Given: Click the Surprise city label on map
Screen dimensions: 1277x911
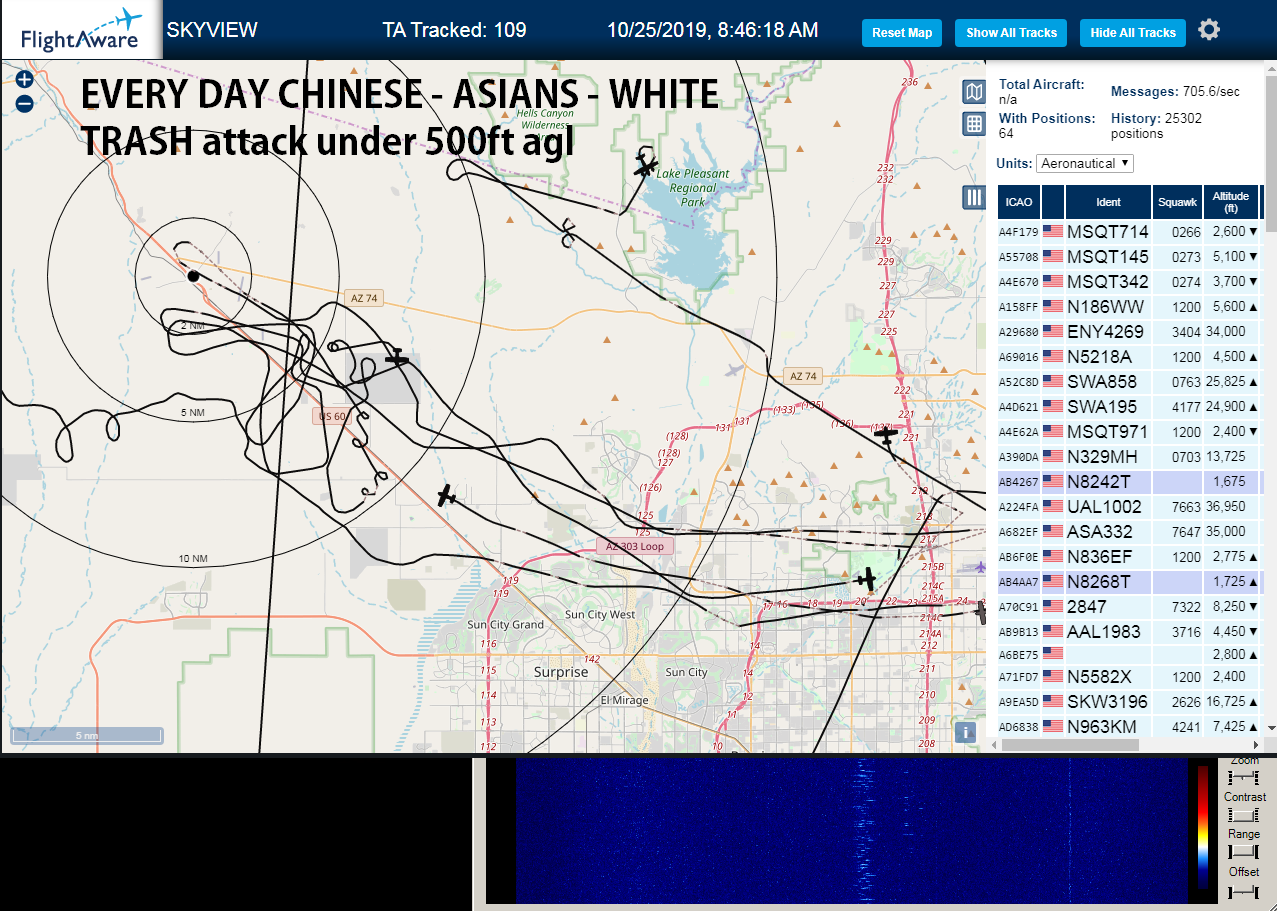Looking at the screenshot, I should tap(561, 672).
